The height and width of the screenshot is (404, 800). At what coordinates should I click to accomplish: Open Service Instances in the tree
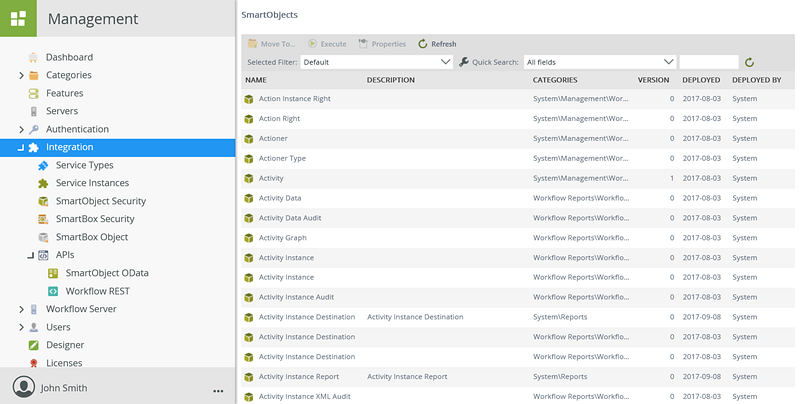(x=92, y=183)
